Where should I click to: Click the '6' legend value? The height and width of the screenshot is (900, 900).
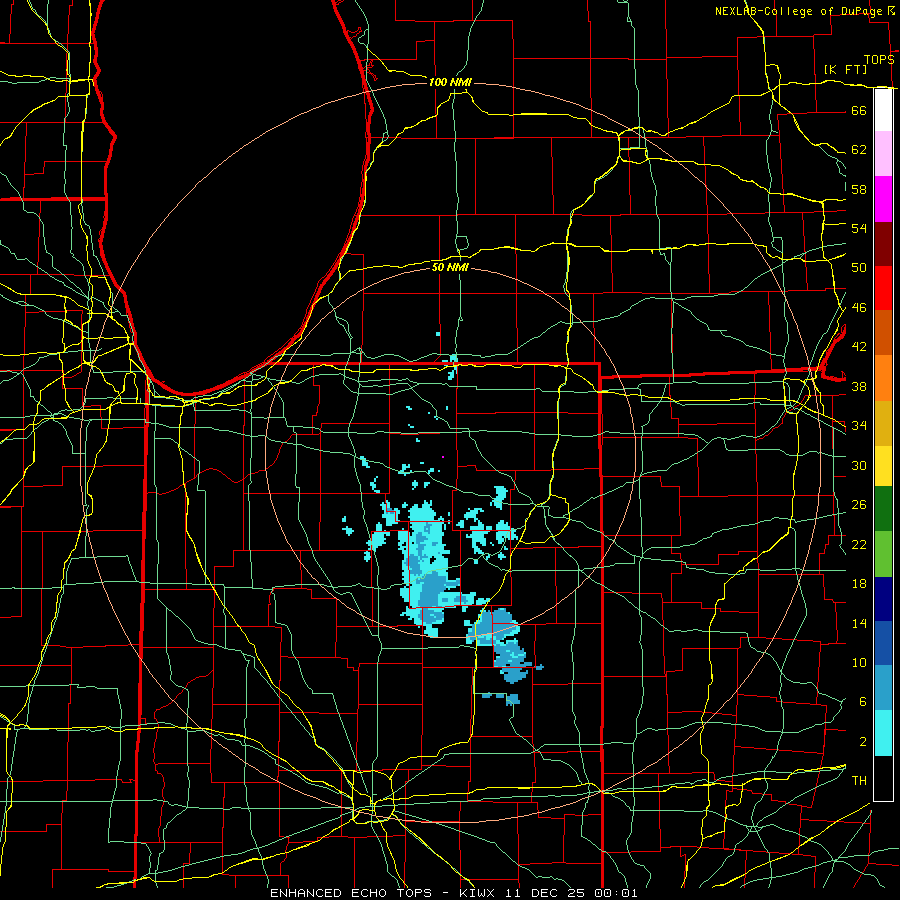pos(862,702)
